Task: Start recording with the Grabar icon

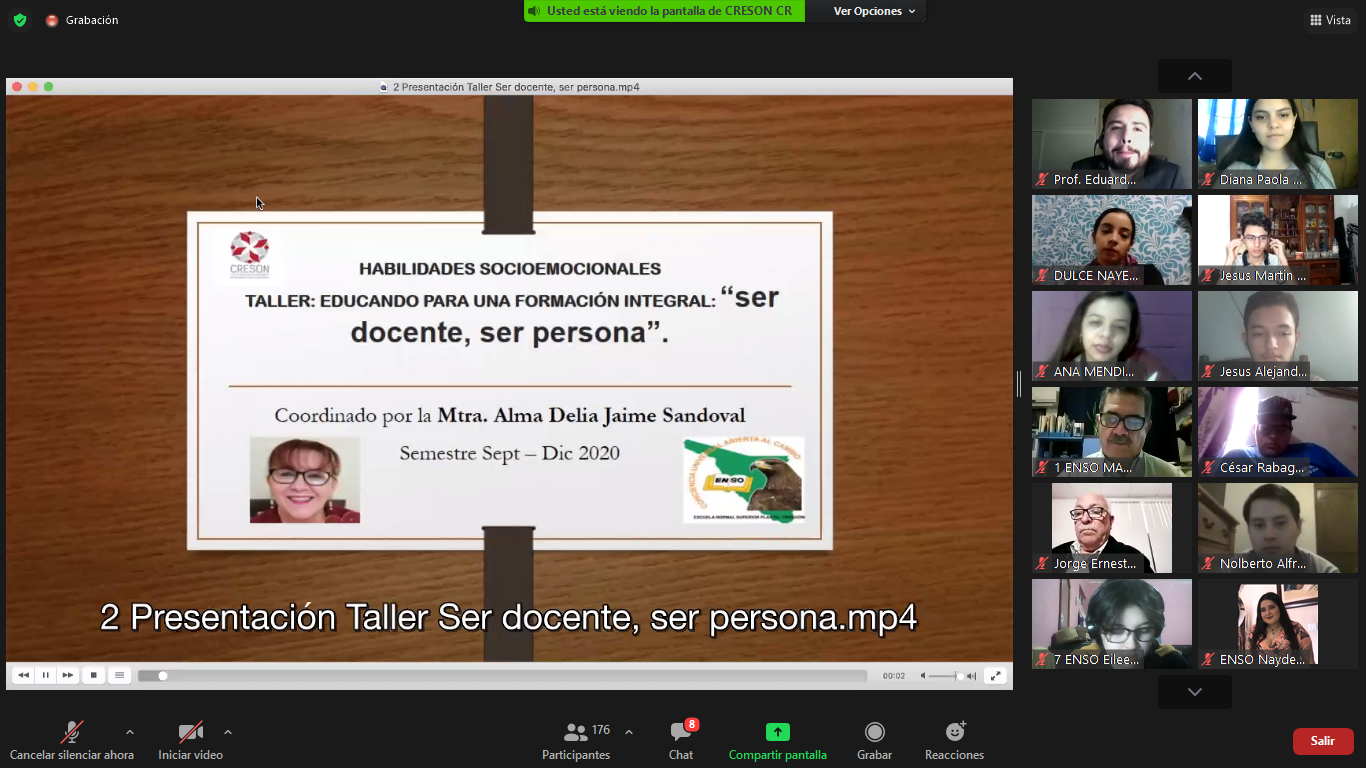Action: 874,733
